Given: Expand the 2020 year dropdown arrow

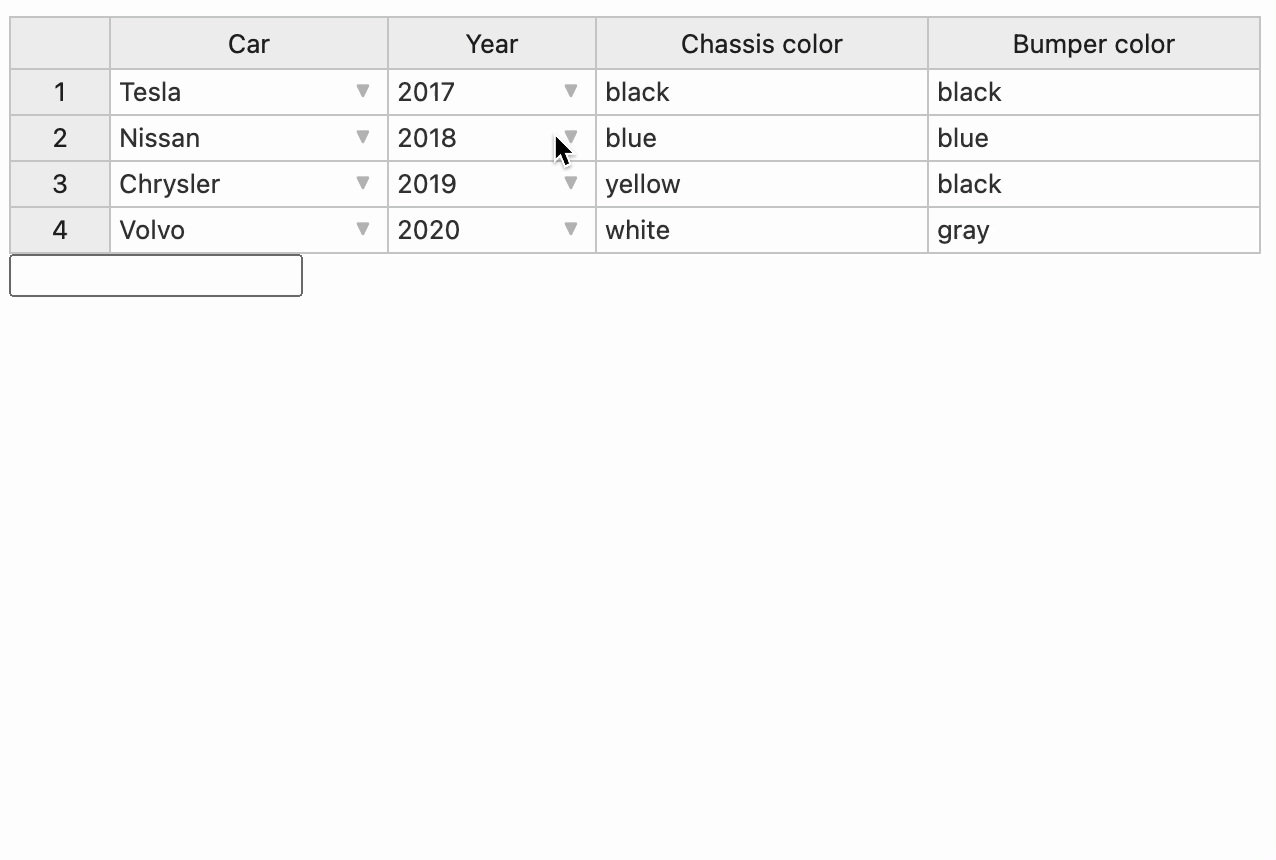Looking at the screenshot, I should [571, 229].
